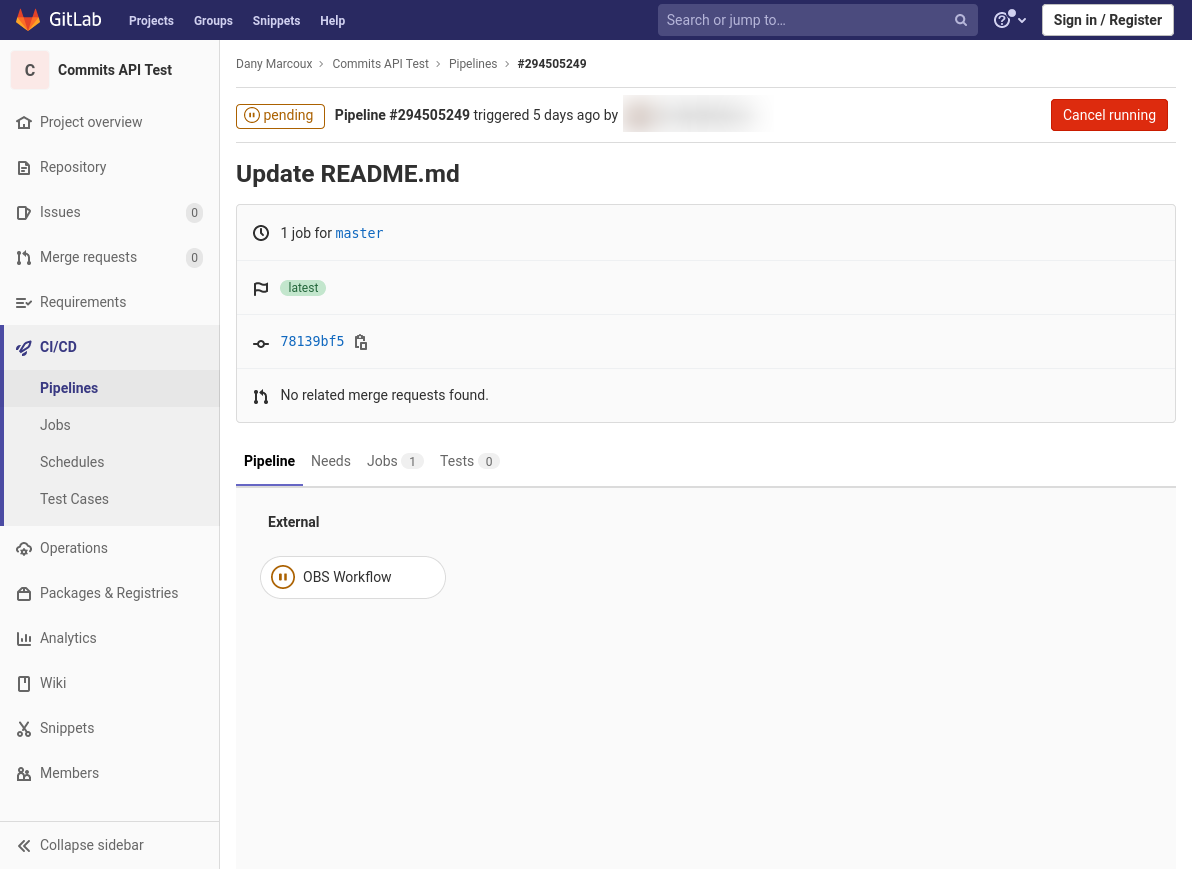Open the help dropdown menu
The width and height of the screenshot is (1192, 869).
tap(1010, 20)
